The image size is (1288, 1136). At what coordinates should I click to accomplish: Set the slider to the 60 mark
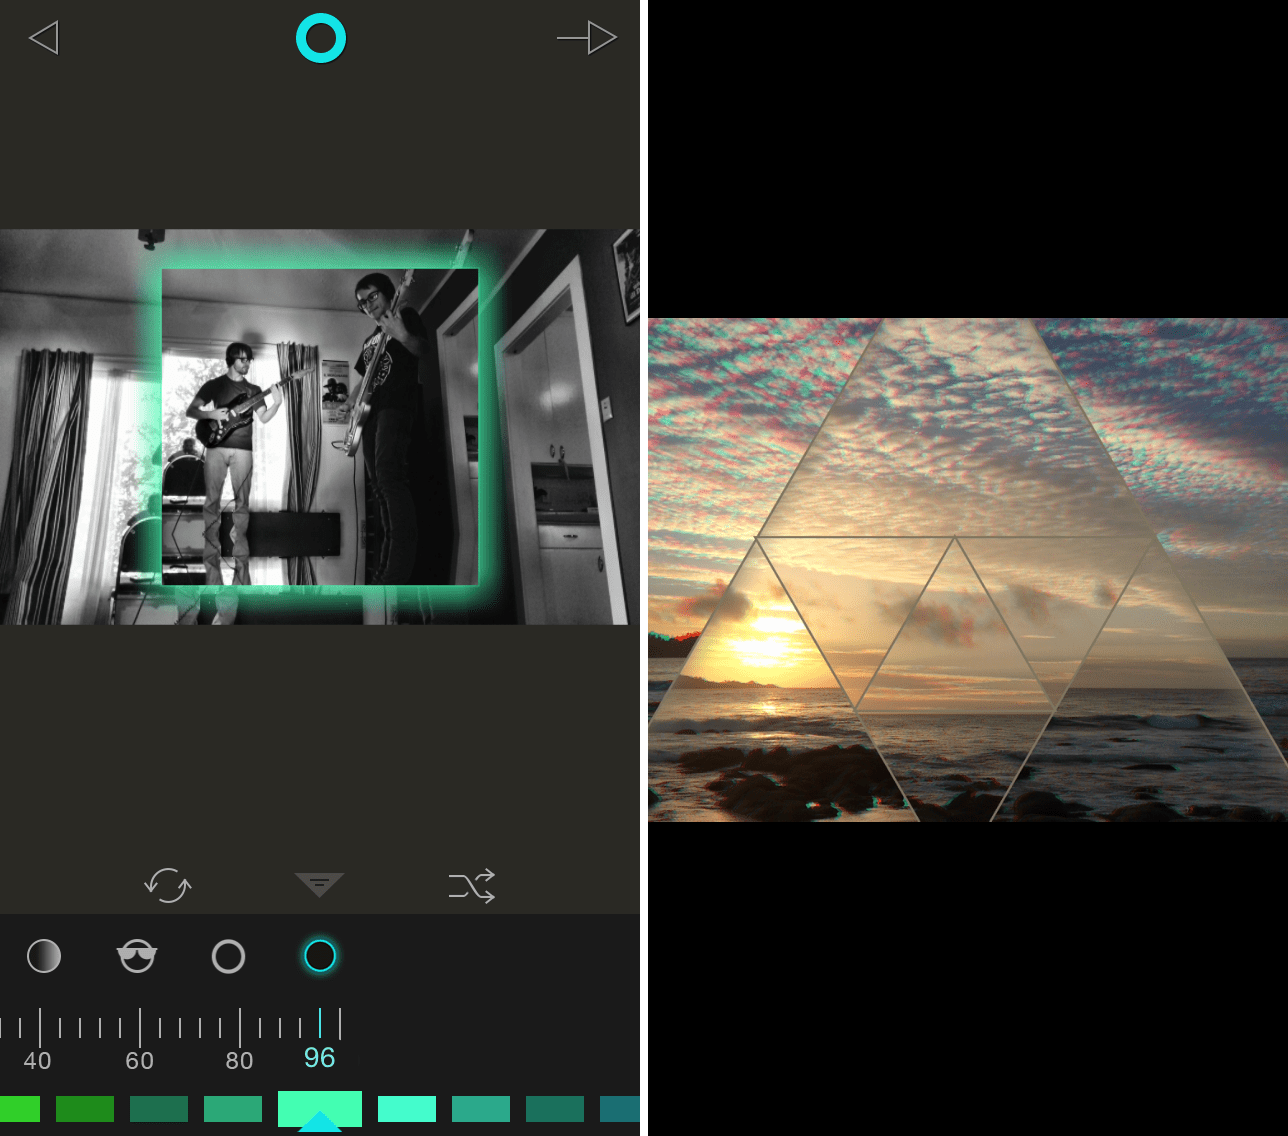pyautogui.click(x=140, y=1061)
